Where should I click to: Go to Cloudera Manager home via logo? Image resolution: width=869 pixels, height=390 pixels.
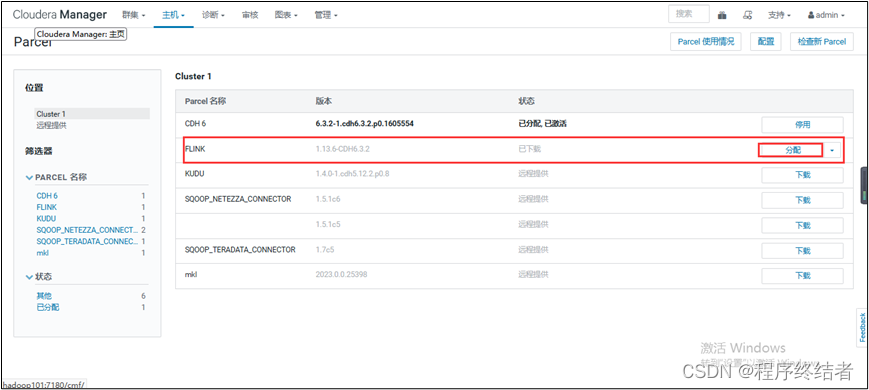pos(60,15)
